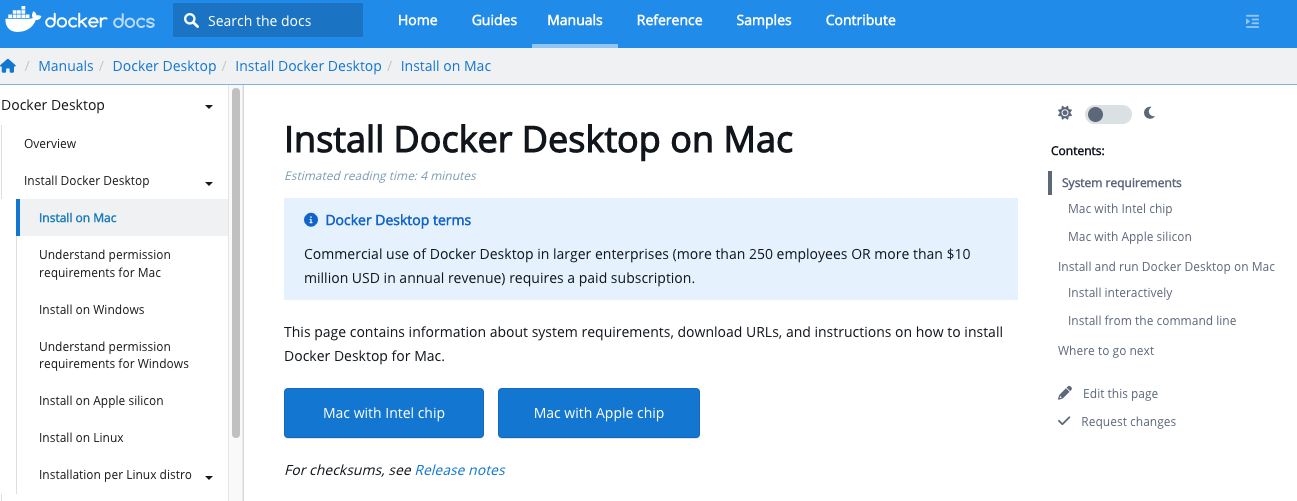The width and height of the screenshot is (1297, 501).
Task: Click the Docker Desktop terms heading
Action: pyautogui.click(x=398, y=220)
